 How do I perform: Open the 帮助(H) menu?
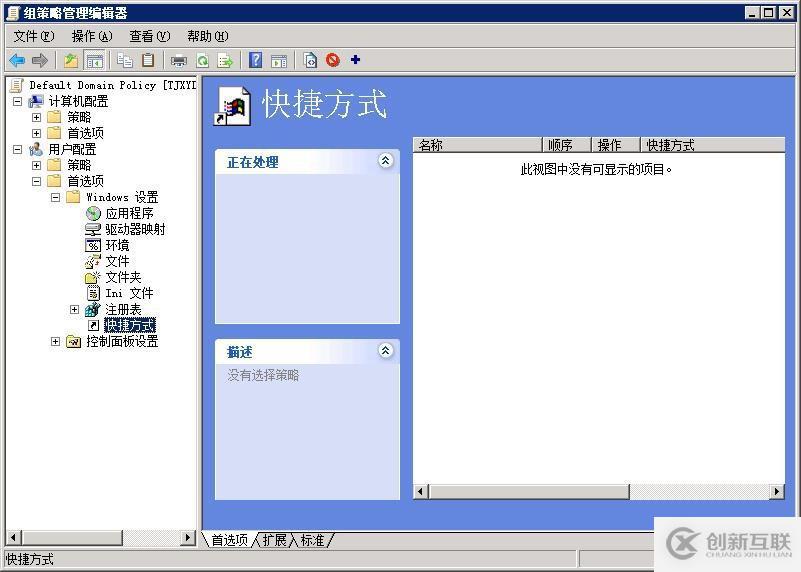208,36
